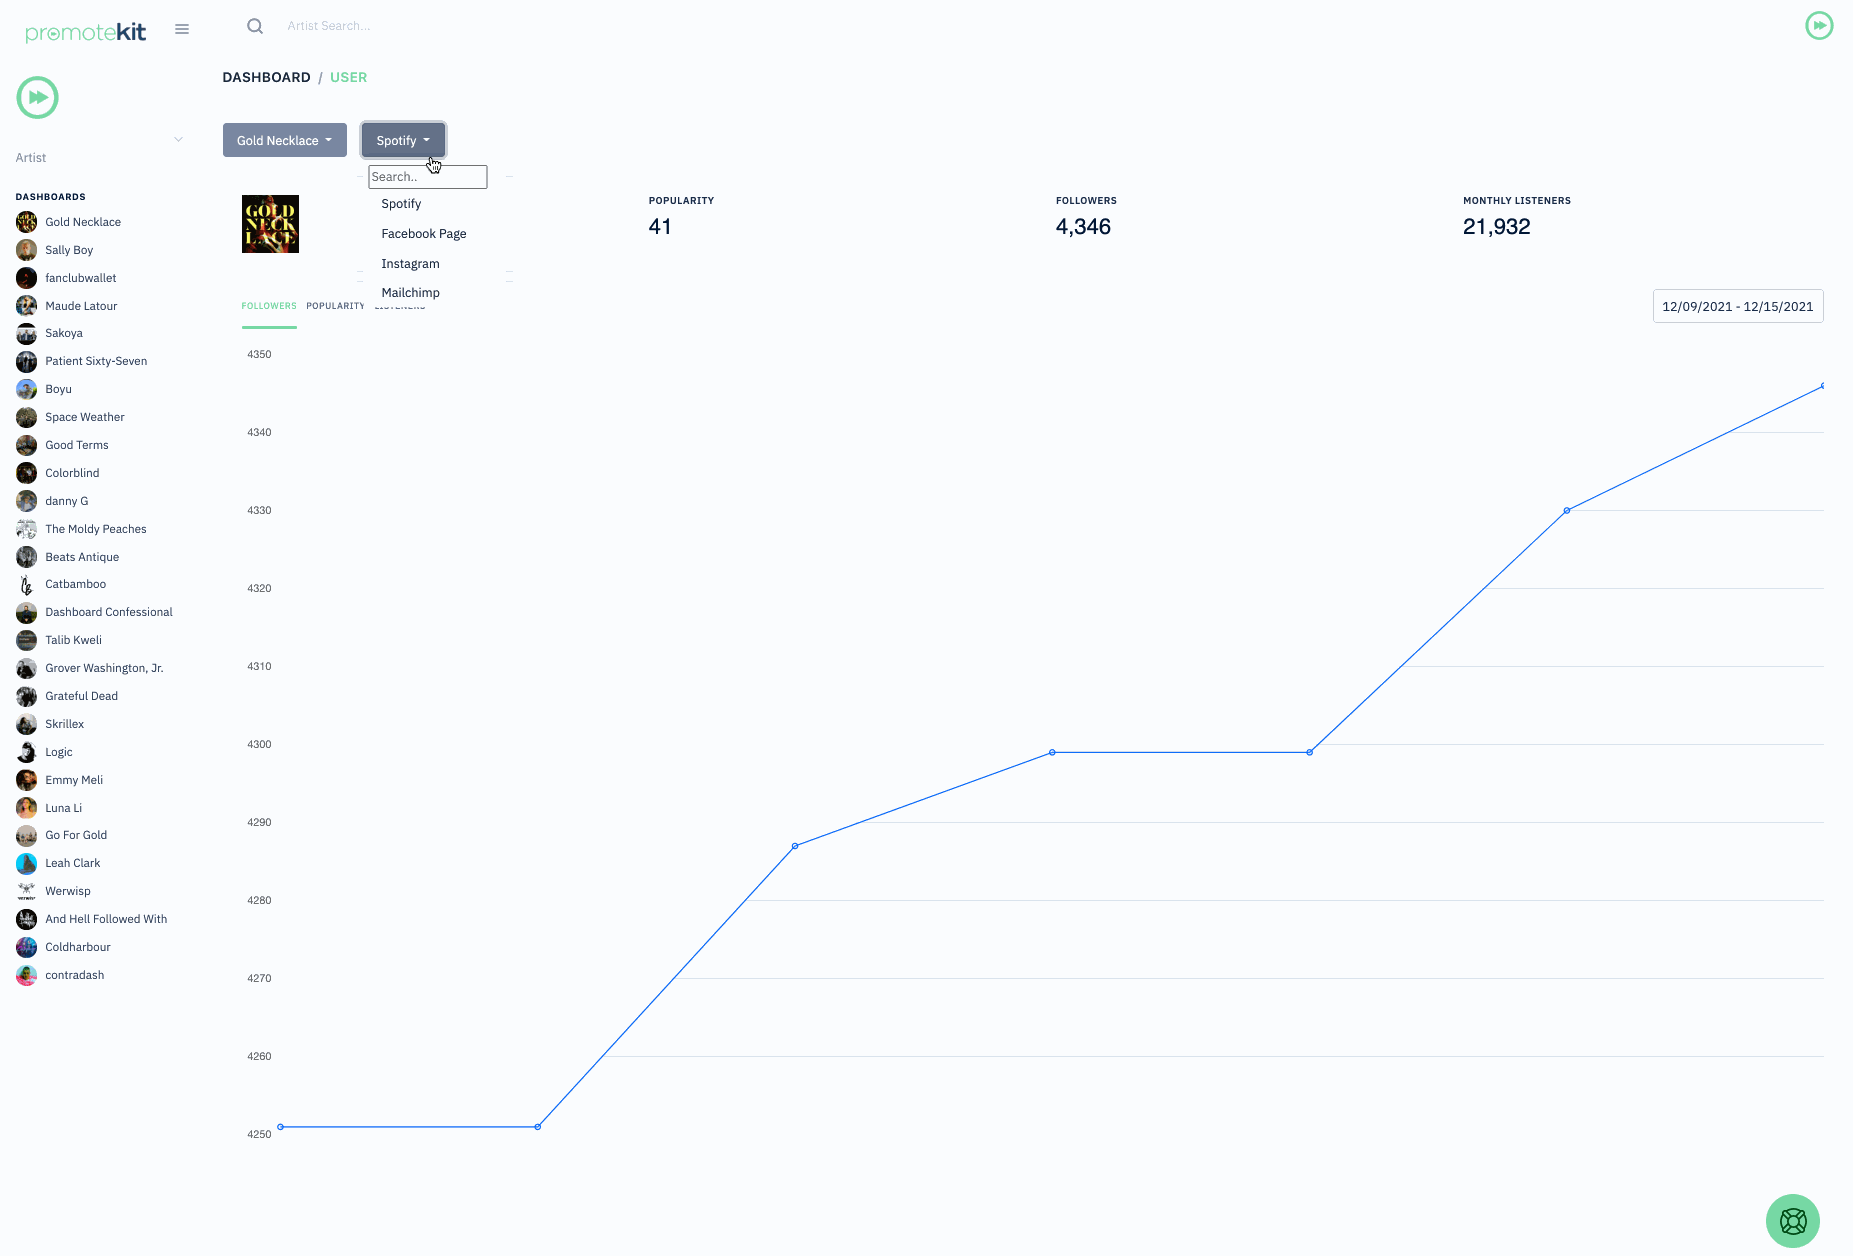The image size is (1853, 1256).
Task: Click the User breadcrumb link
Action: click(348, 77)
